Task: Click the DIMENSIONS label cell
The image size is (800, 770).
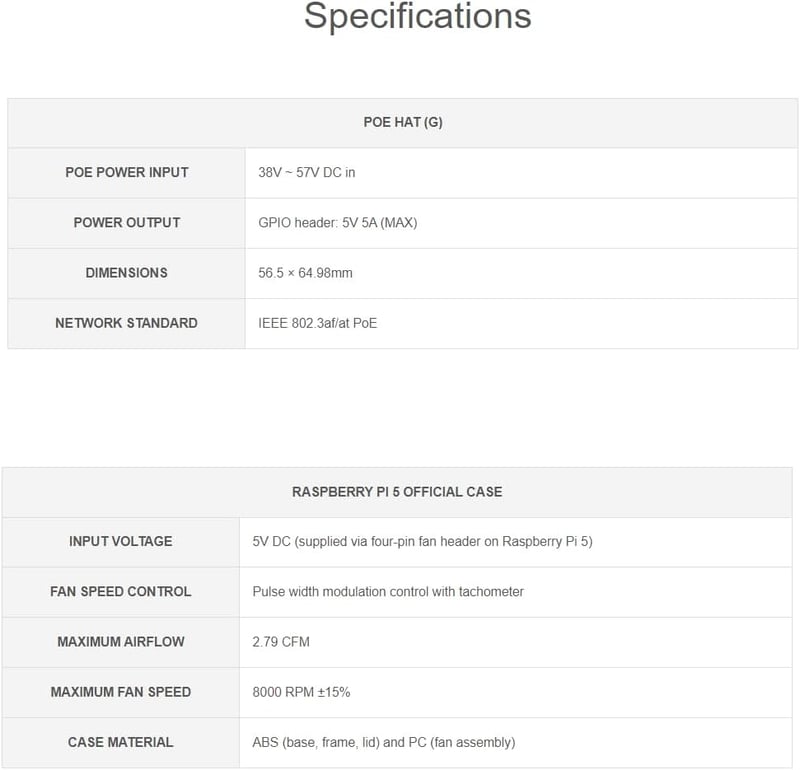Action: point(127,273)
